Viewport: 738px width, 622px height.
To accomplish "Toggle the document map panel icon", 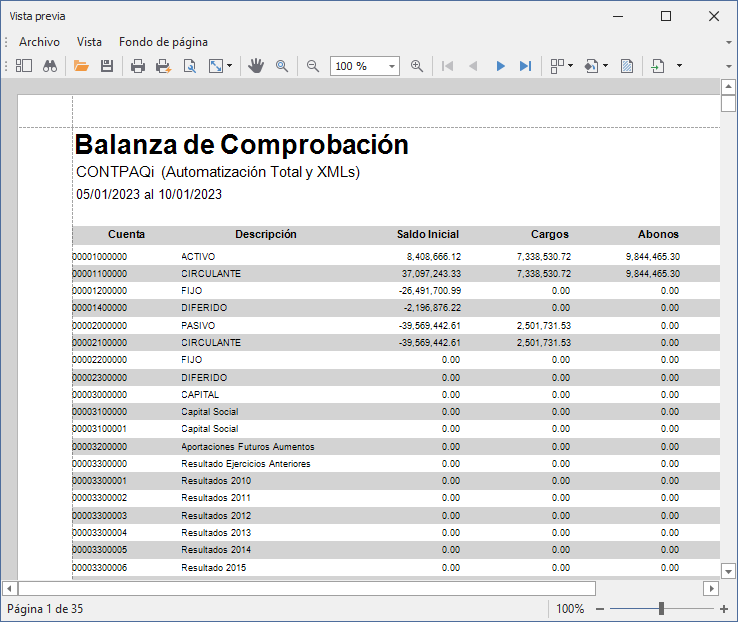I will click(24, 66).
